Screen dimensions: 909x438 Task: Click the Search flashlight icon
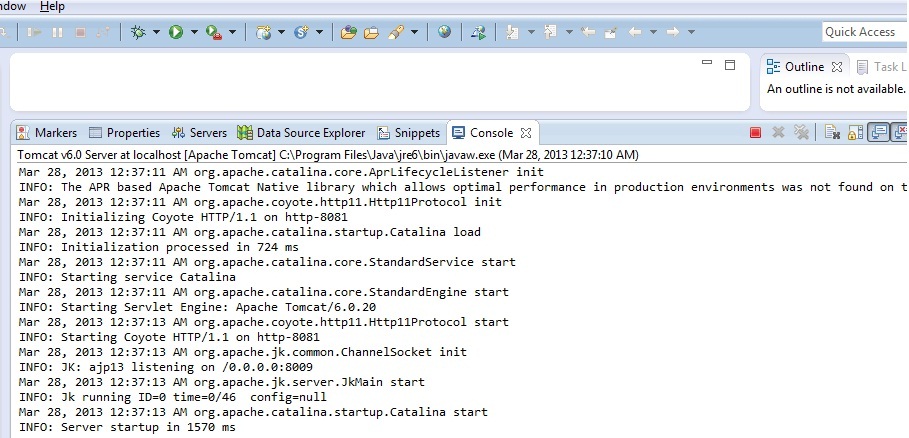coord(395,32)
